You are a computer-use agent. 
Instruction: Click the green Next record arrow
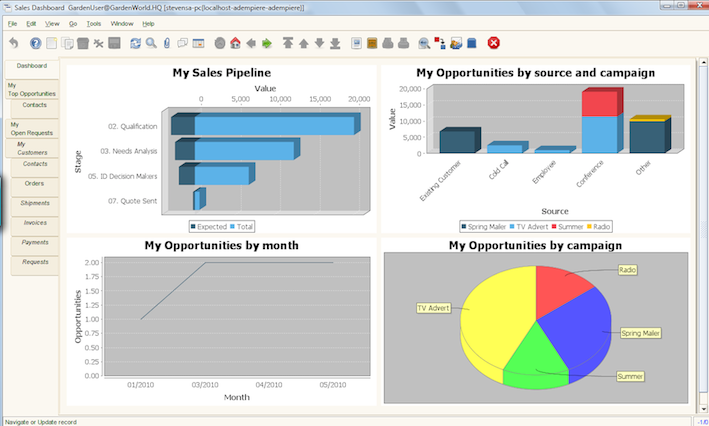click(x=267, y=43)
